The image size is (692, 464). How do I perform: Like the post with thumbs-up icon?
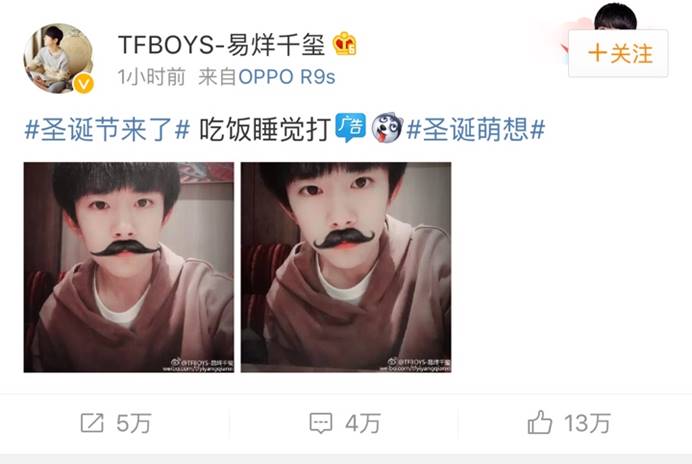pos(539,422)
